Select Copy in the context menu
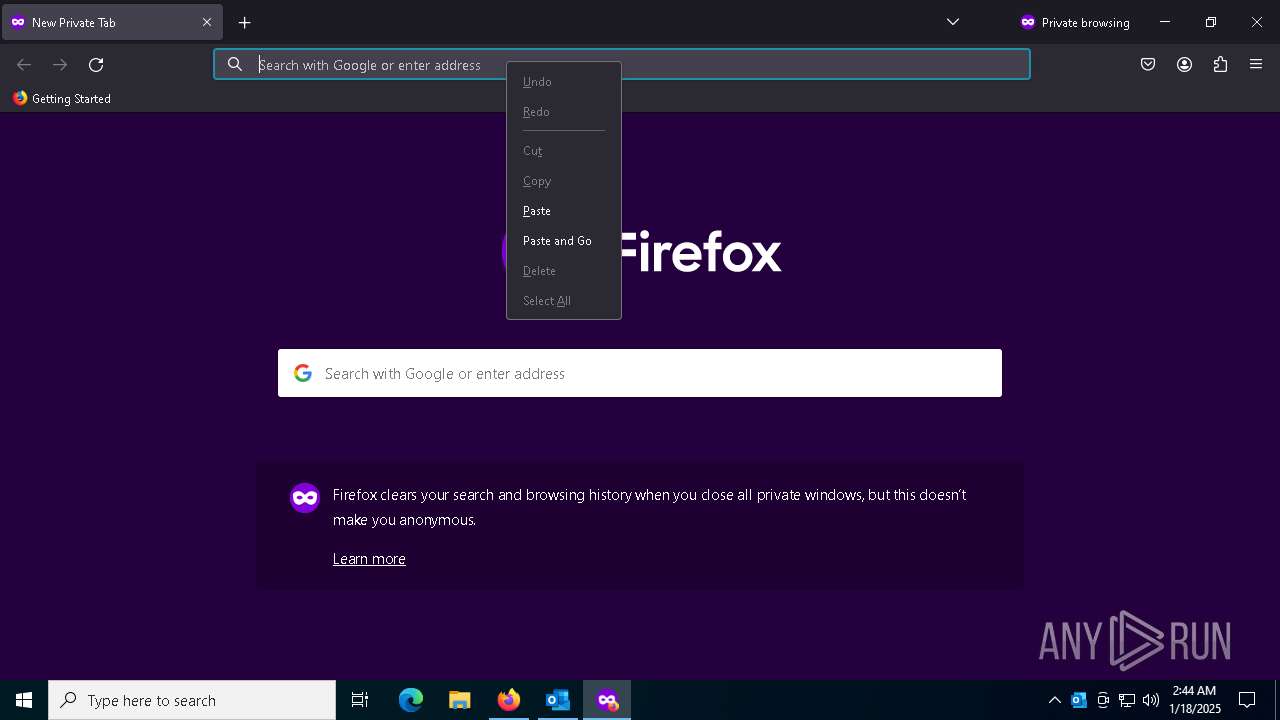1280x720 pixels. [564, 181]
